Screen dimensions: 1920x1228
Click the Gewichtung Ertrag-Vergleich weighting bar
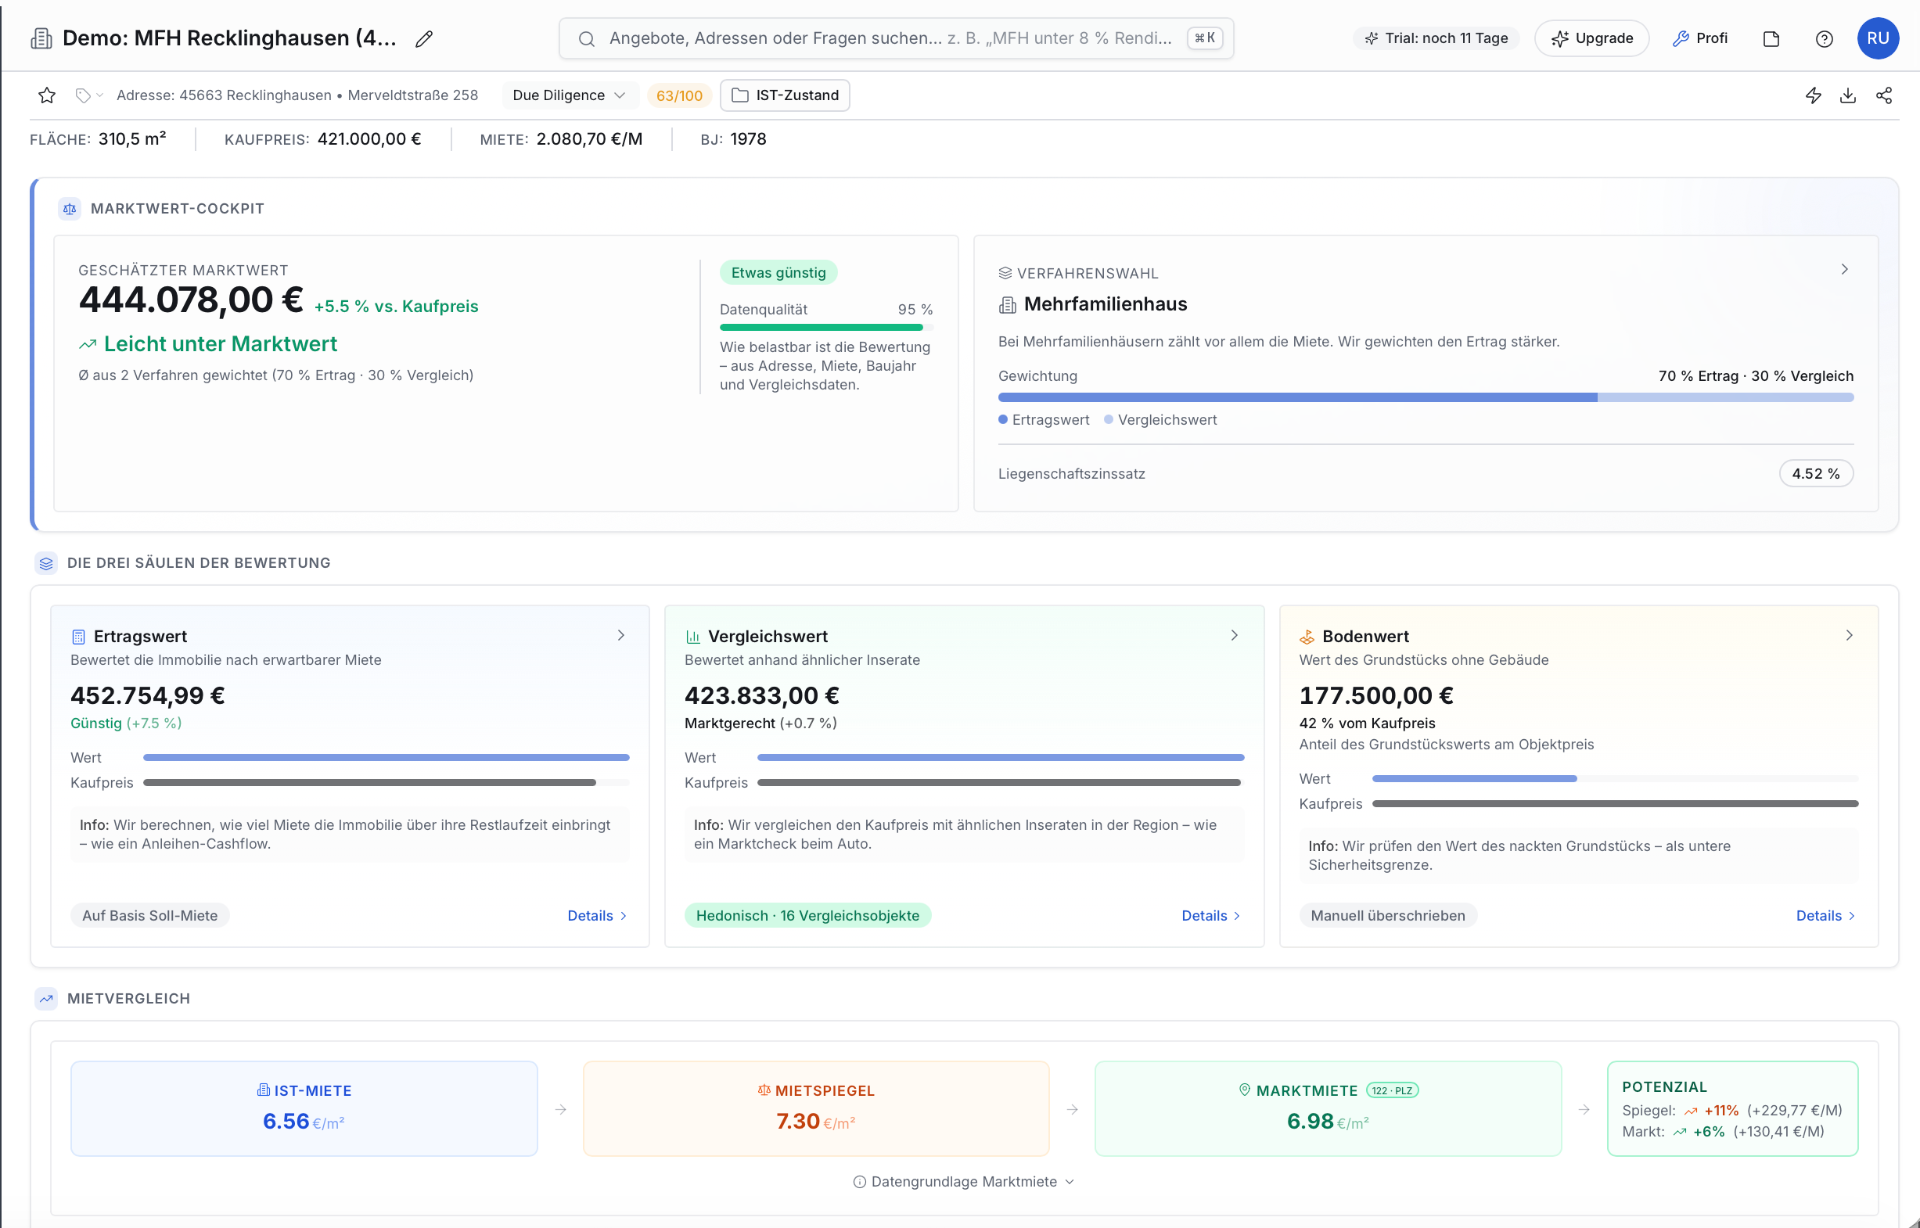tap(1425, 397)
